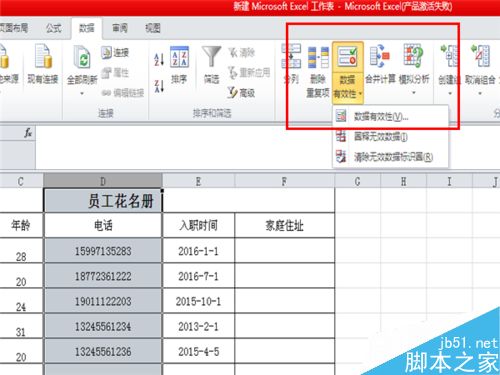The width and height of the screenshot is (500, 375).
Task: Expand the 创建组 dropdown arrow
Action: pos(450,93)
